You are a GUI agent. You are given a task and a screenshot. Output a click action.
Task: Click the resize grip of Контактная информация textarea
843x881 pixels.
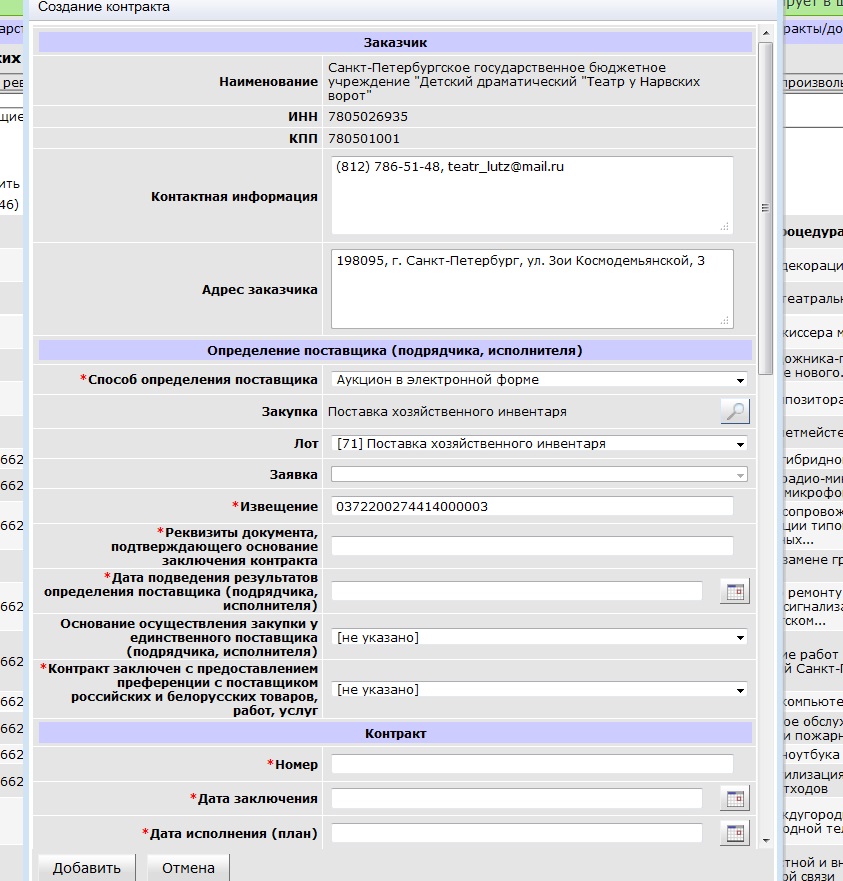tap(725, 226)
